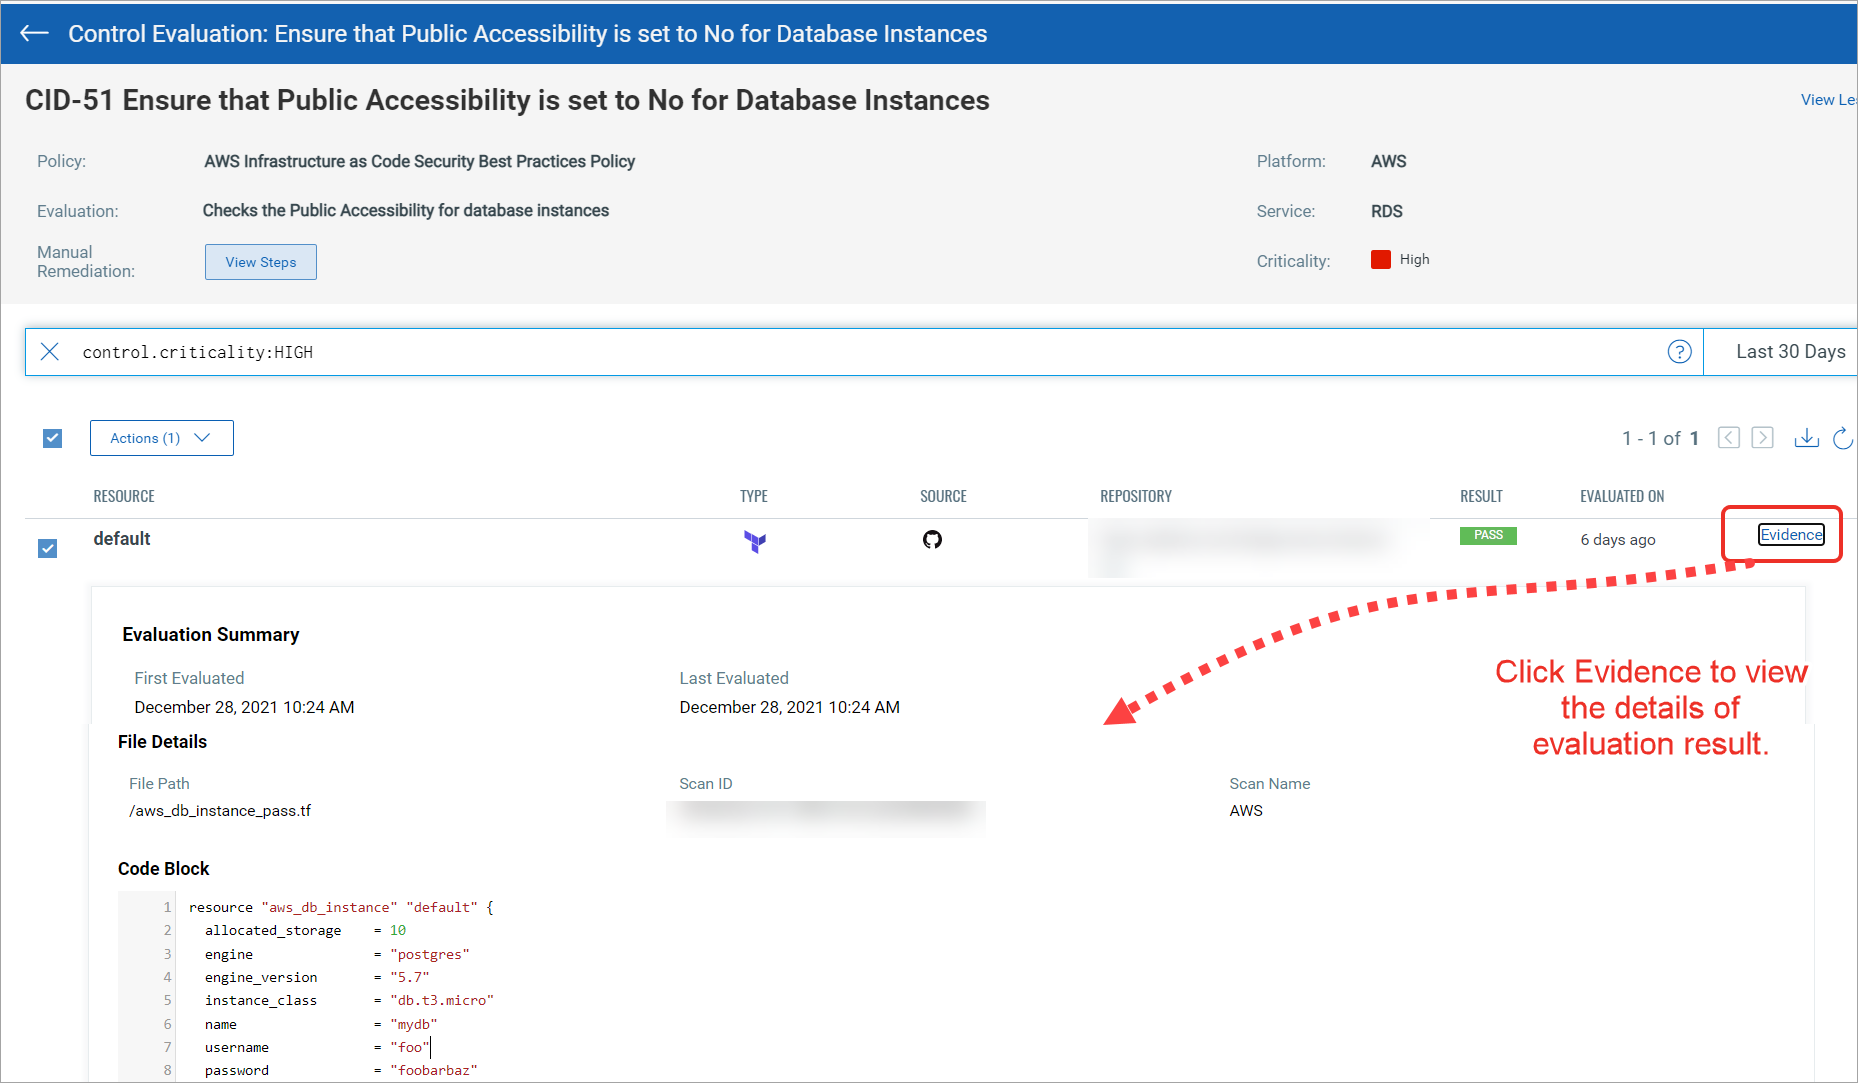Image resolution: width=1858 pixels, height=1083 pixels.
Task: Toggle the select-all resources checkbox
Action: pos(53,438)
